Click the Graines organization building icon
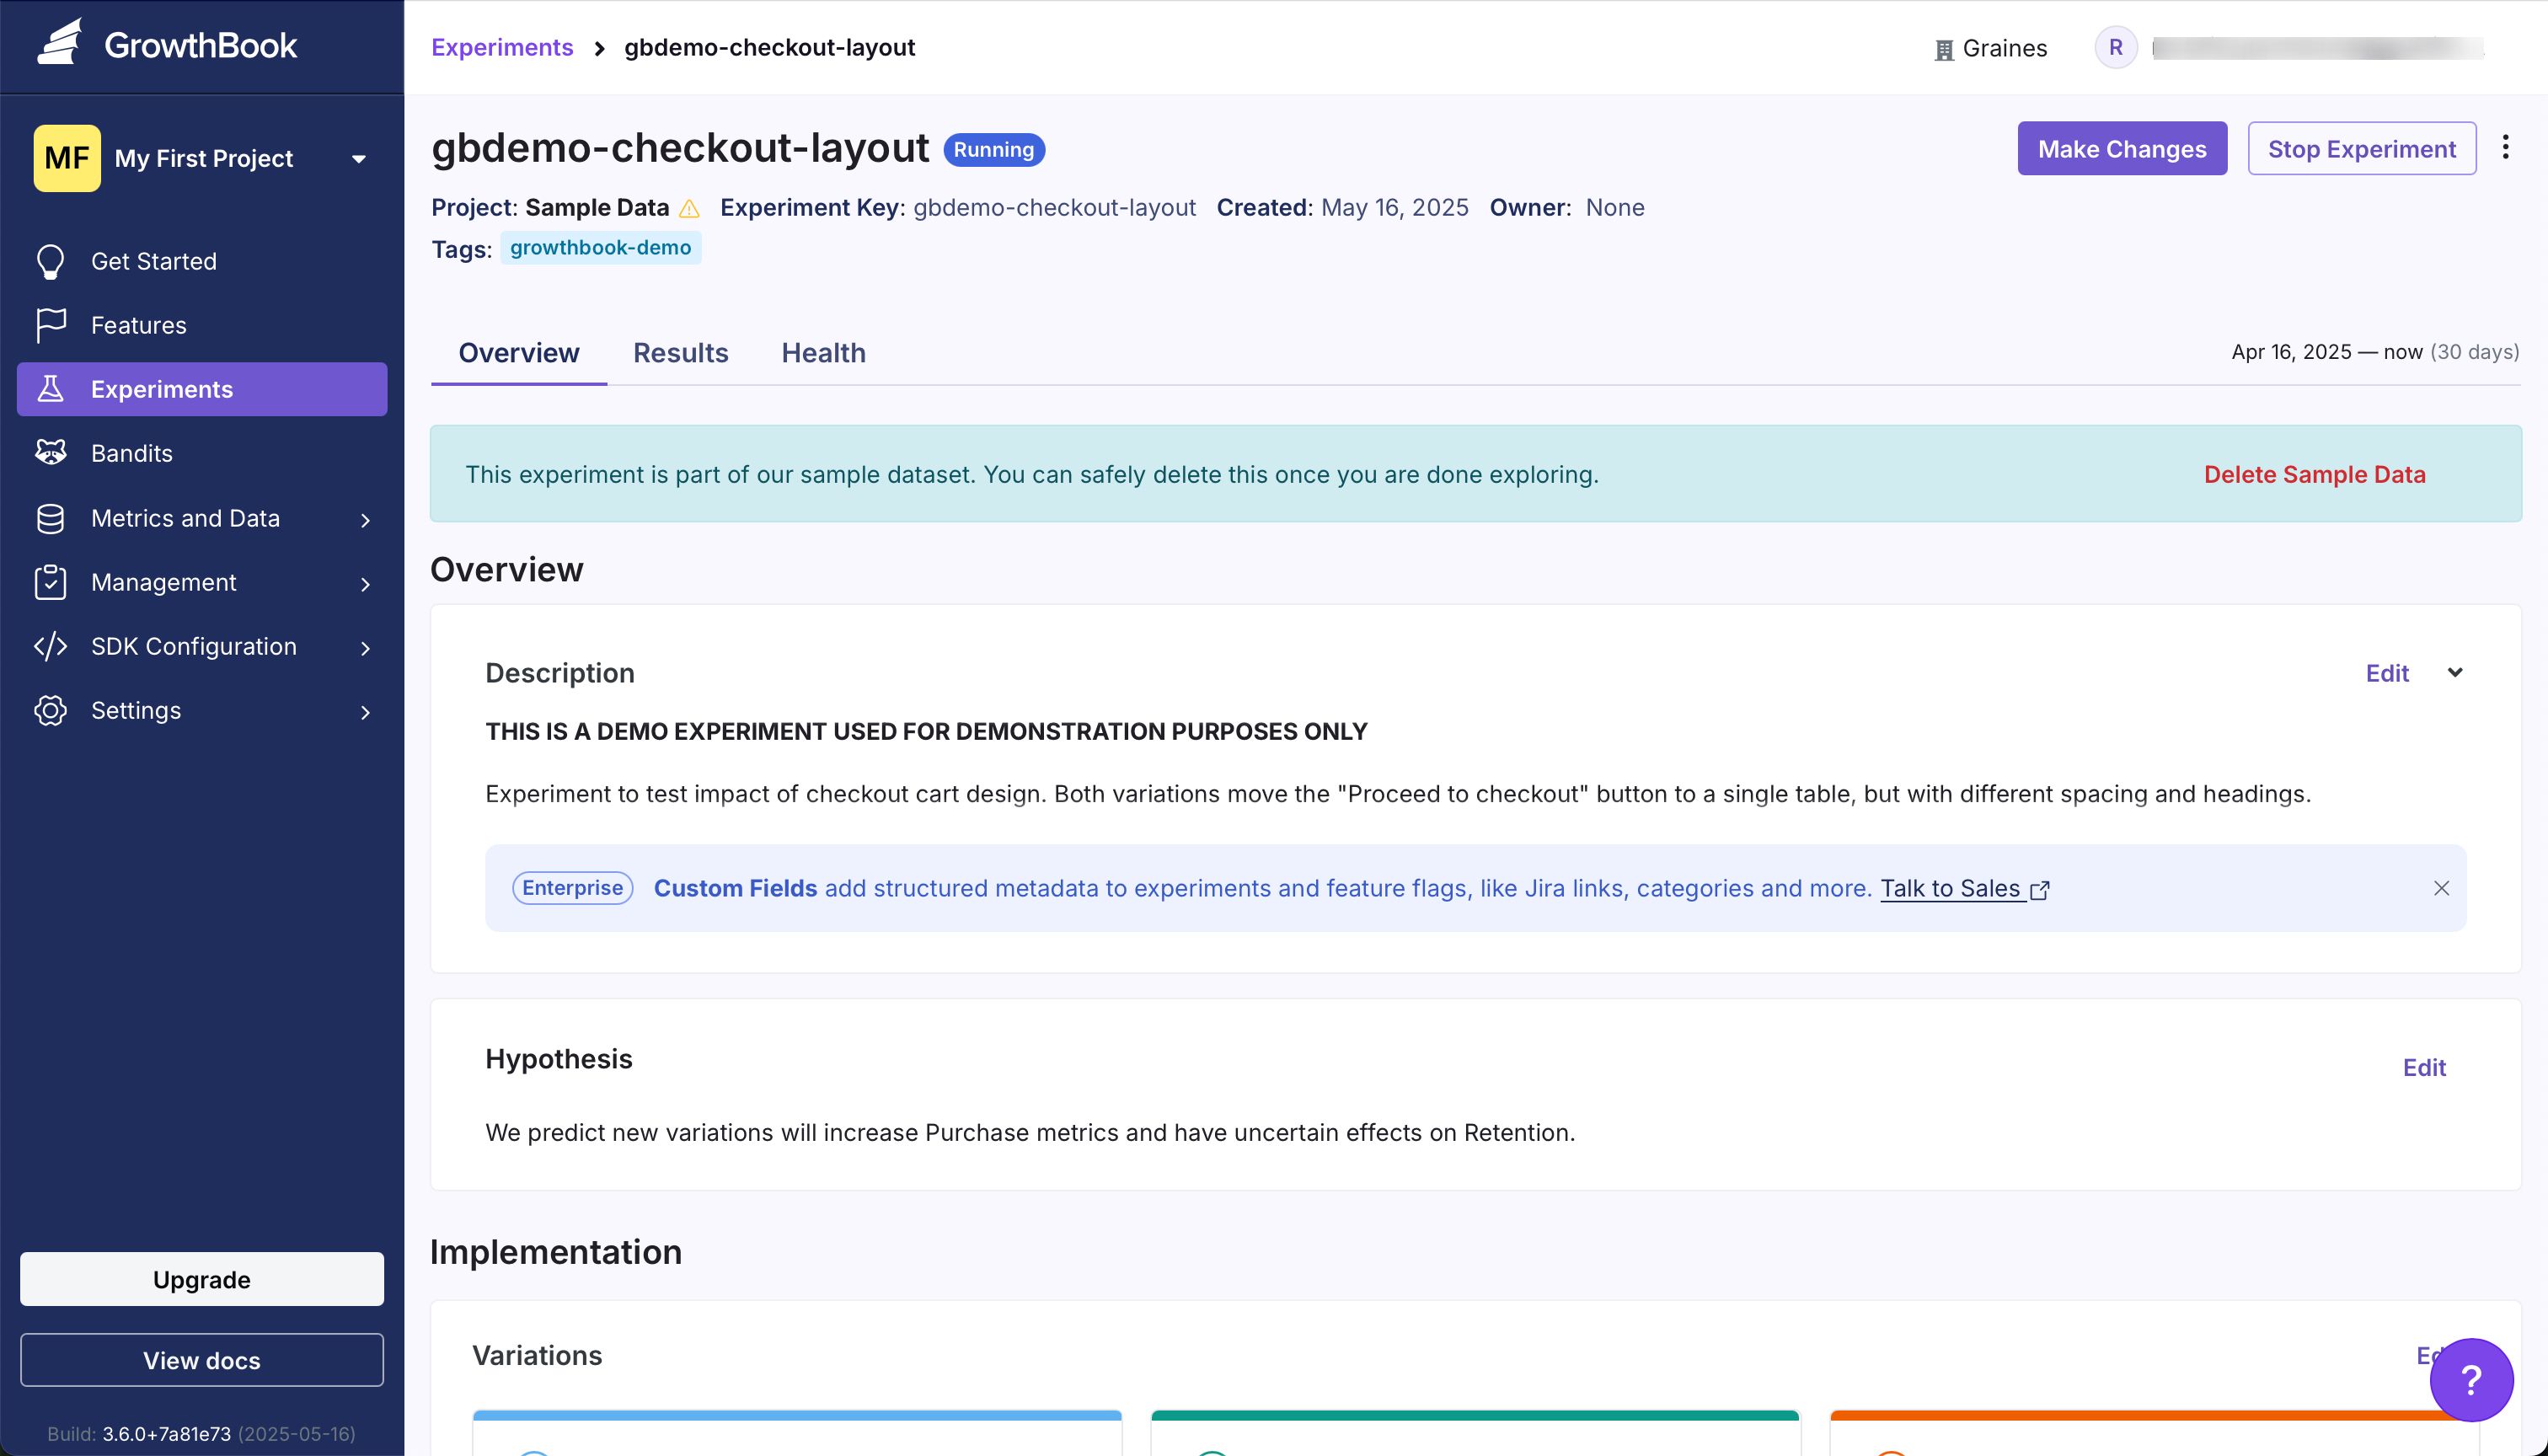The width and height of the screenshot is (2548, 1456). (1944, 49)
